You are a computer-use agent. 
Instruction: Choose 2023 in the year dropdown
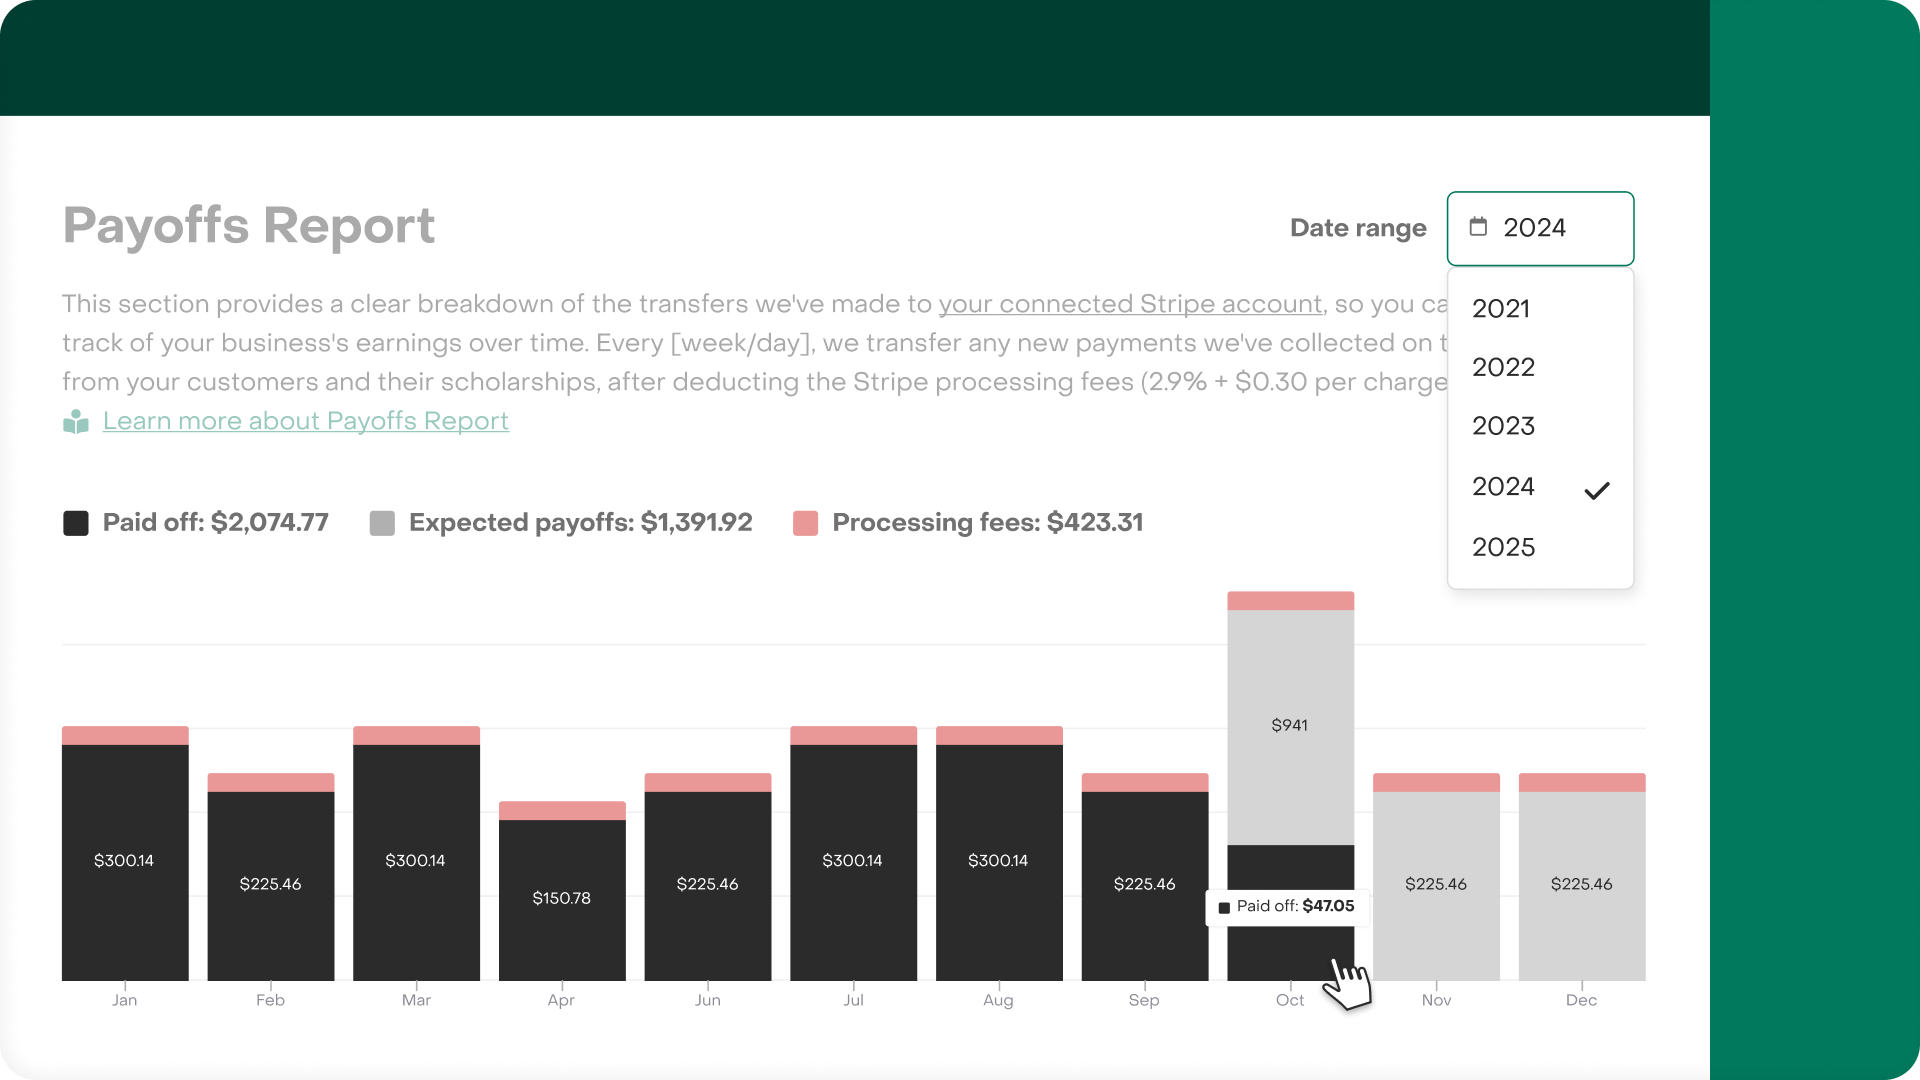[1503, 426]
